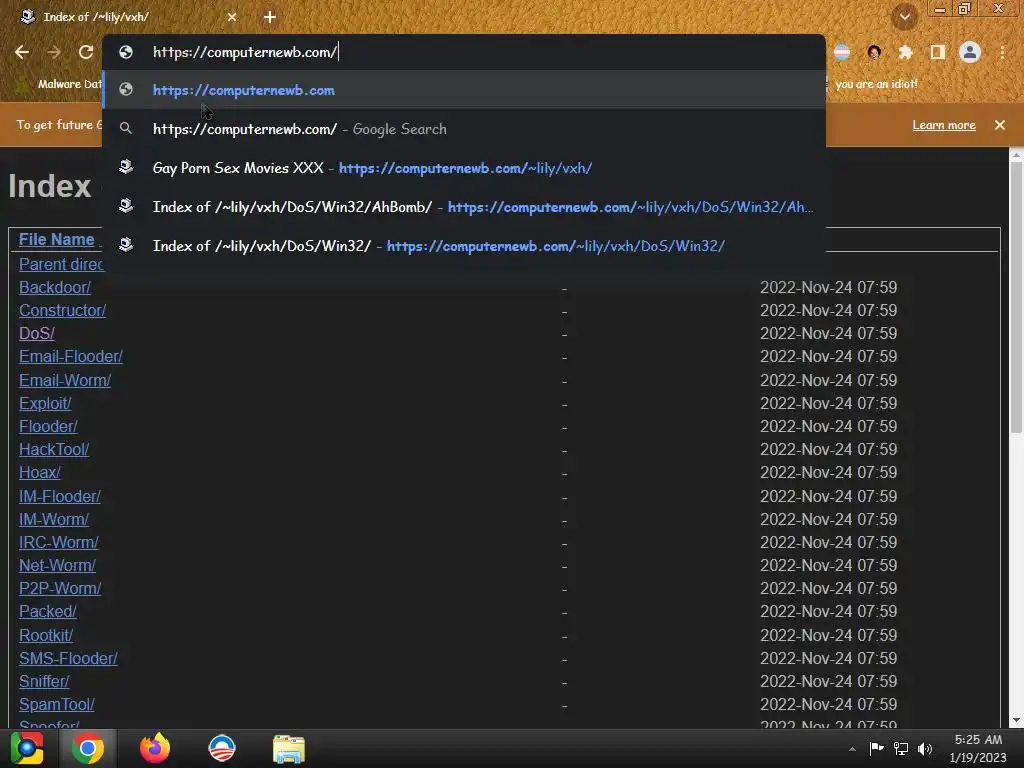Launch Firefox from the taskbar
This screenshot has height=768, width=1024.
pos(155,748)
